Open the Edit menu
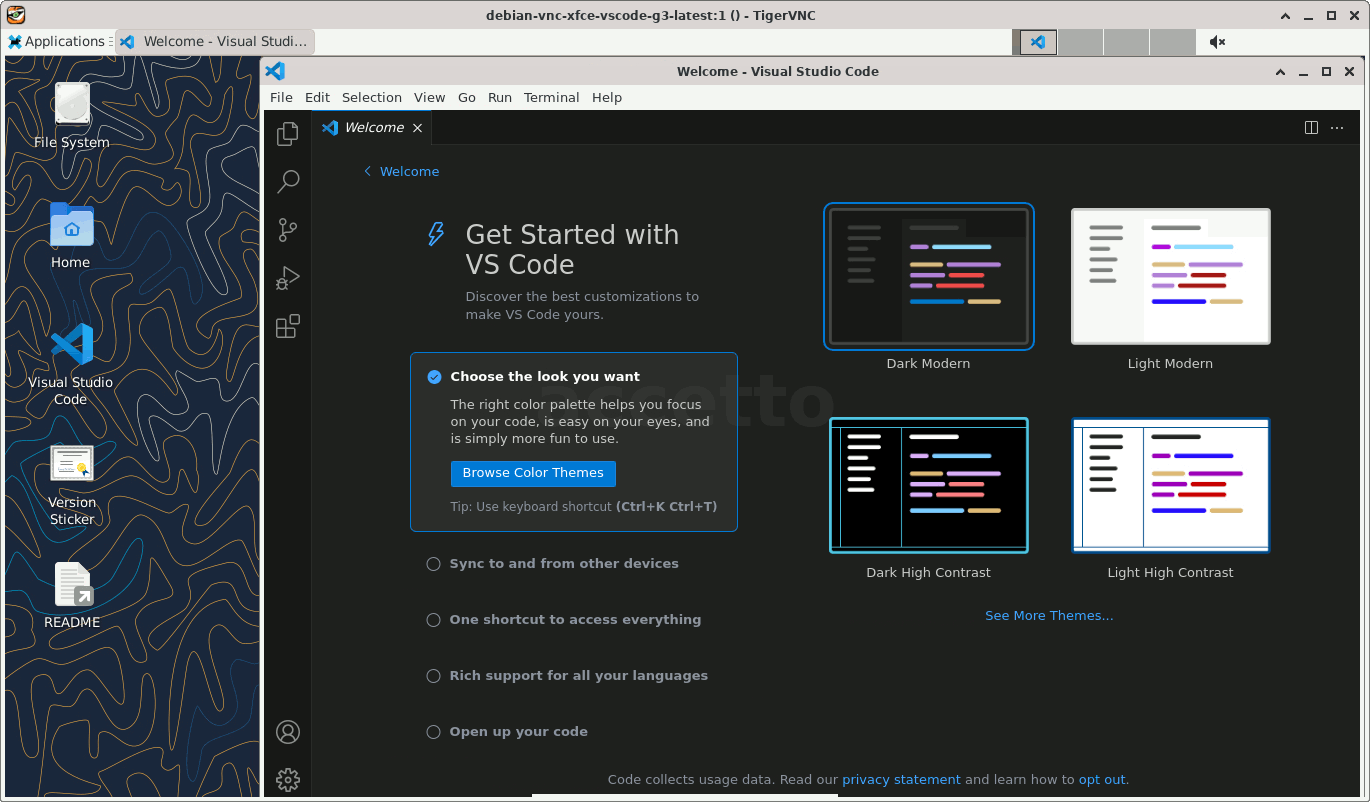The height and width of the screenshot is (802, 1370). (318, 98)
